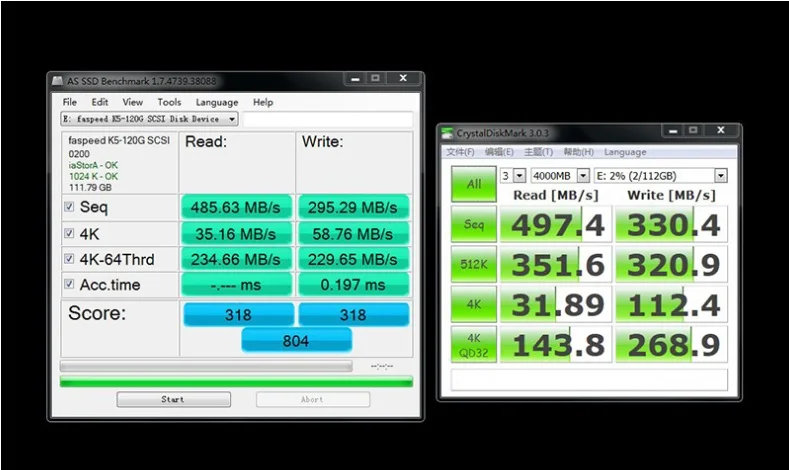Open the 编辑(E) menu in CrystalDiskMark
This screenshot has width=789, height=470.
pos(499,152)
